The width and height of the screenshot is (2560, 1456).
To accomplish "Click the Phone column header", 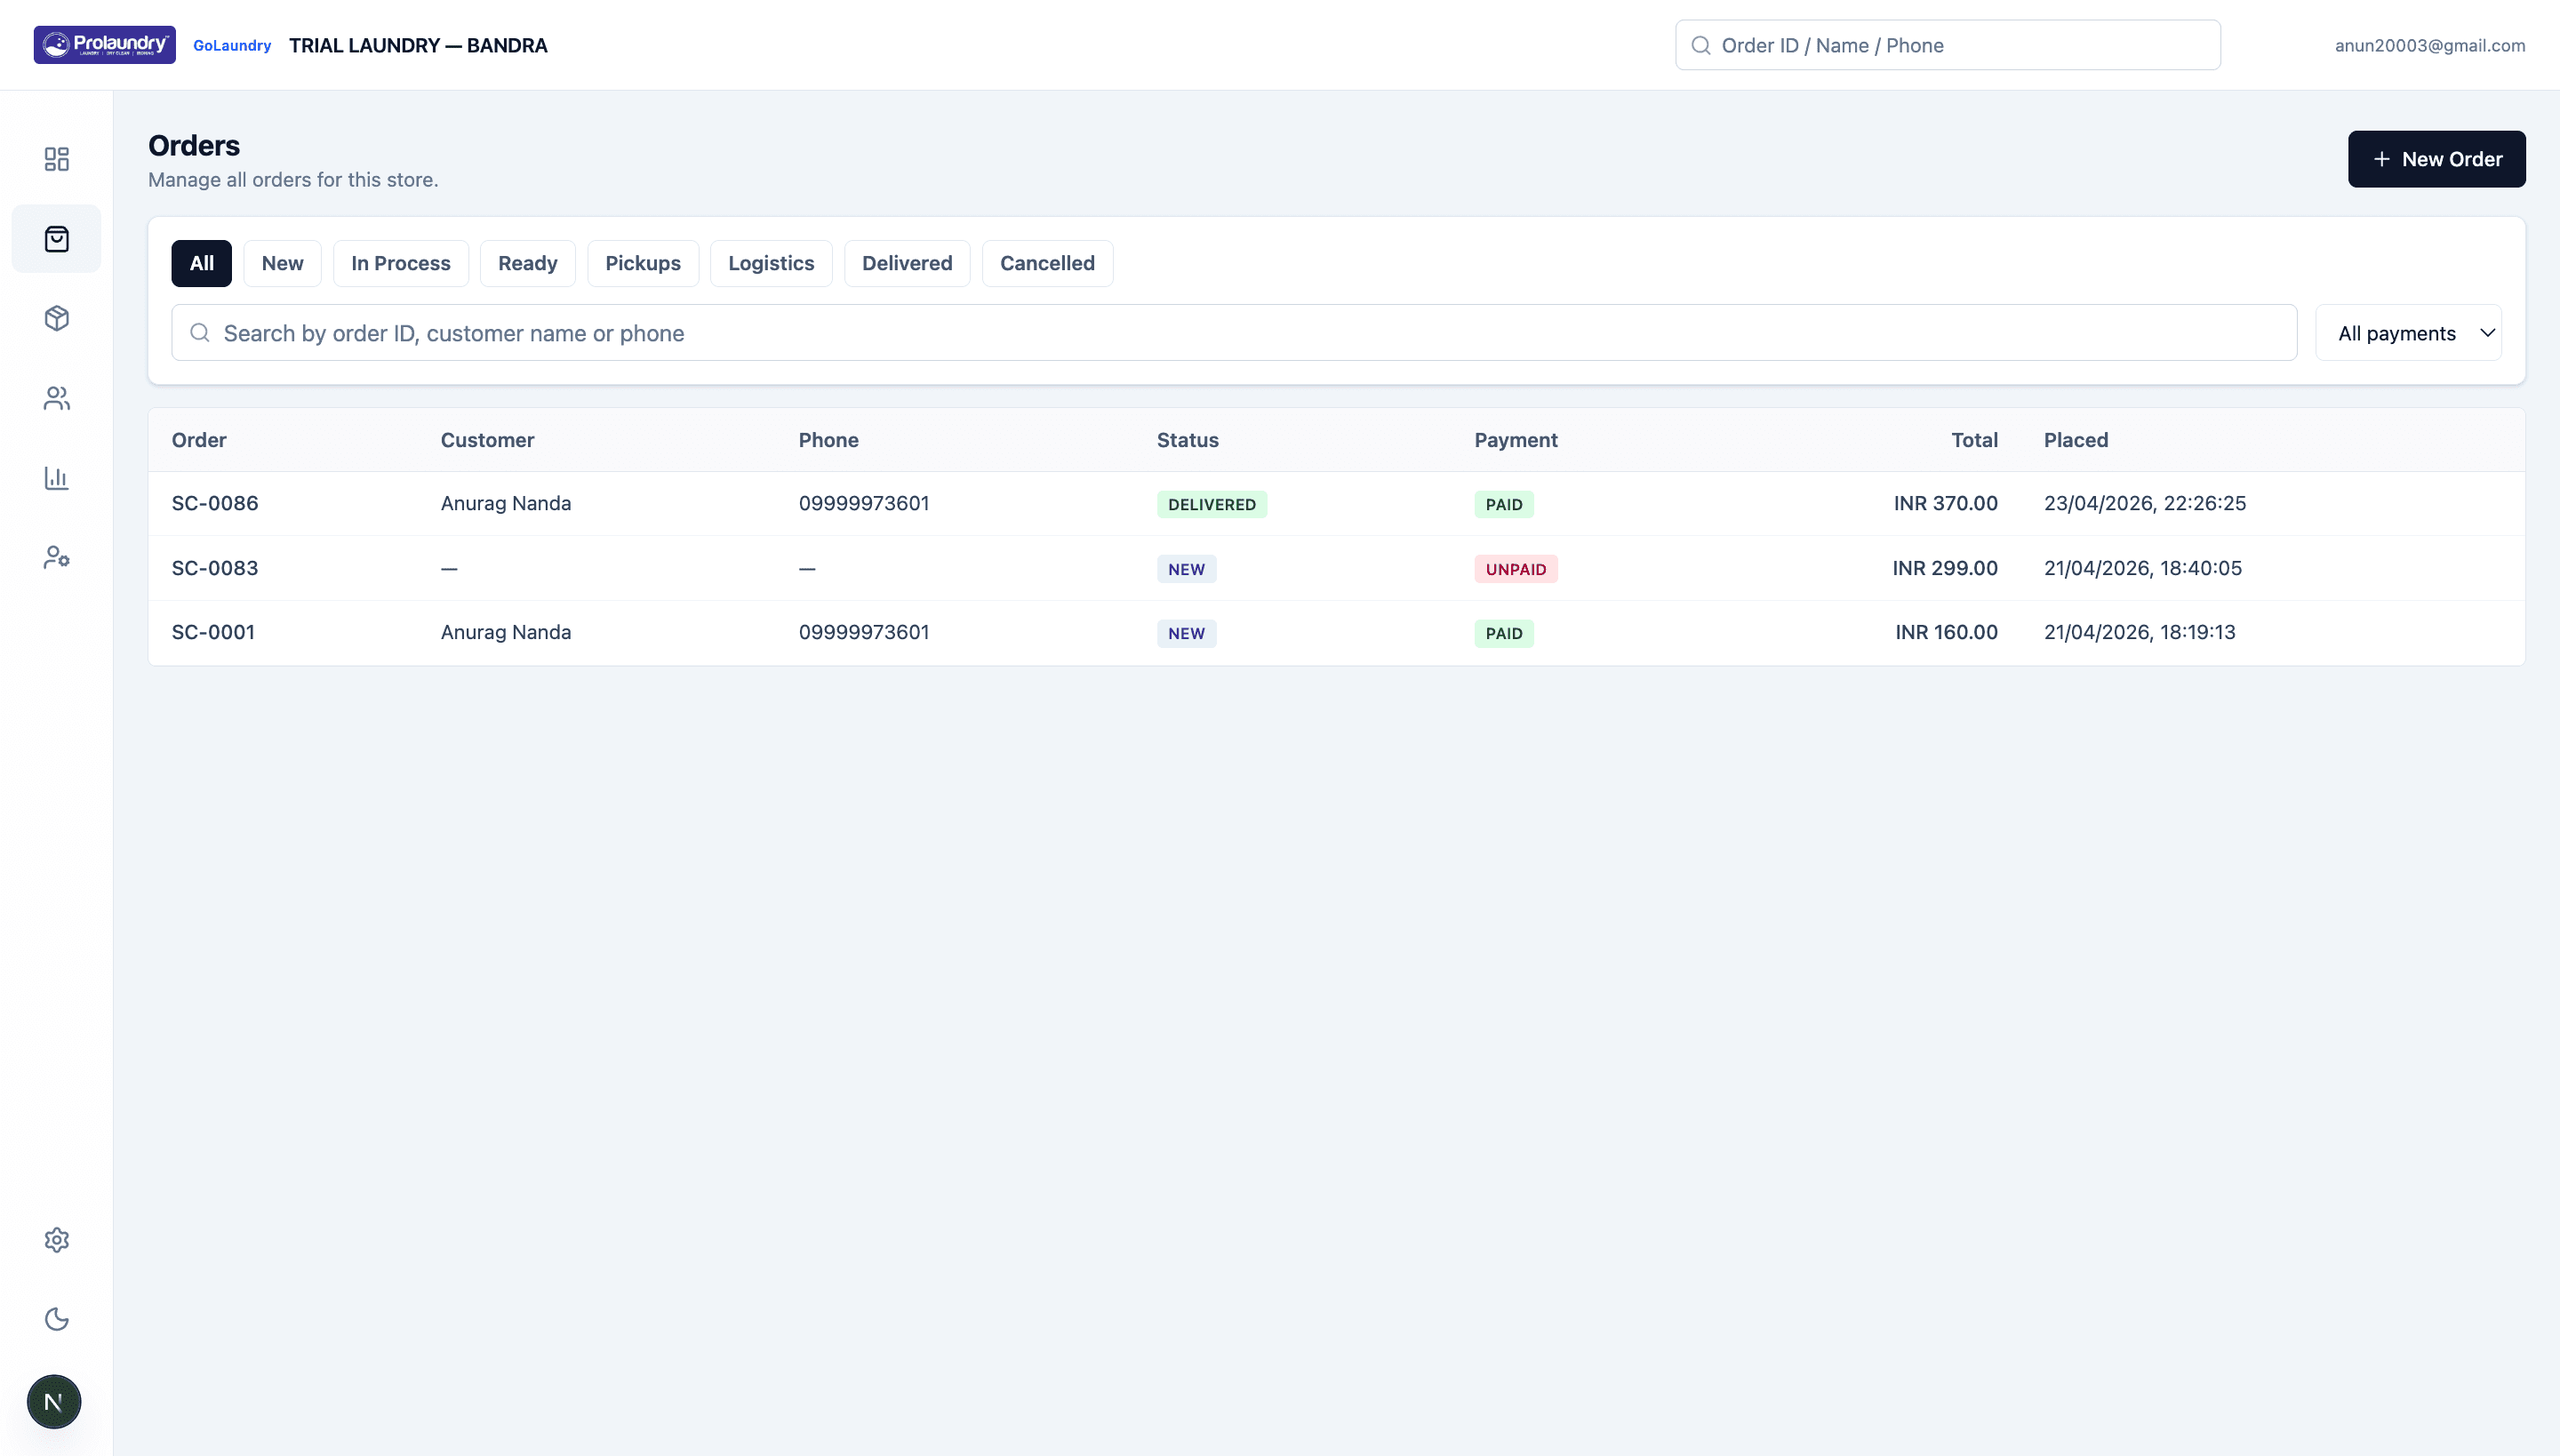I will click(829, 440).
